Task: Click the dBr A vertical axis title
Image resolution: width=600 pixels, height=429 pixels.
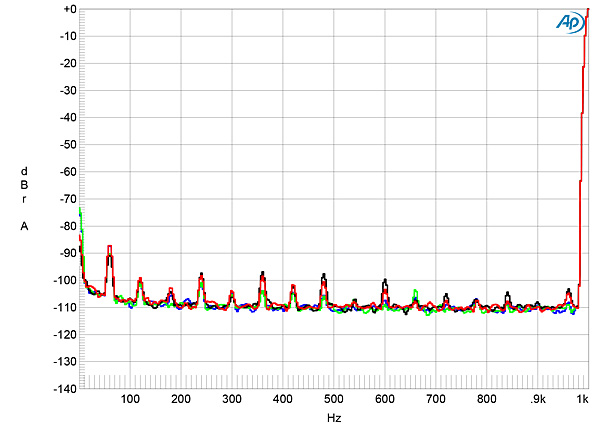Action: point(23,198)
